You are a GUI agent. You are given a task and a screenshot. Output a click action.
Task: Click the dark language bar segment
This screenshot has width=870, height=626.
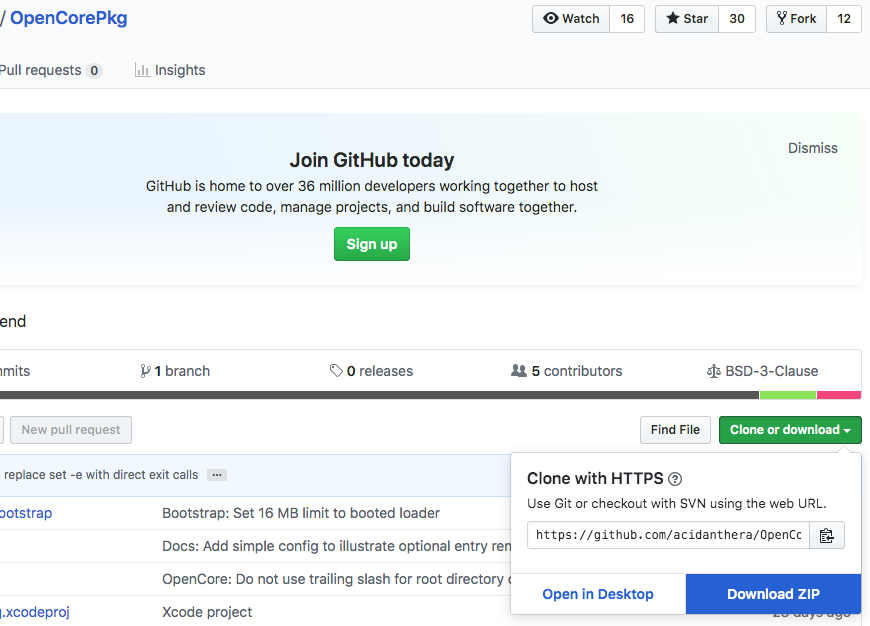[380, 395]
